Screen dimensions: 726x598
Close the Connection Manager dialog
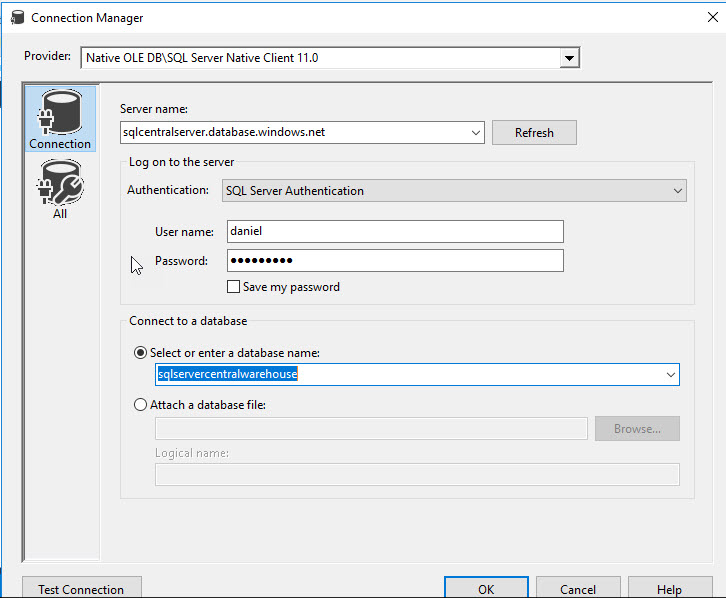tap(713, 17)
